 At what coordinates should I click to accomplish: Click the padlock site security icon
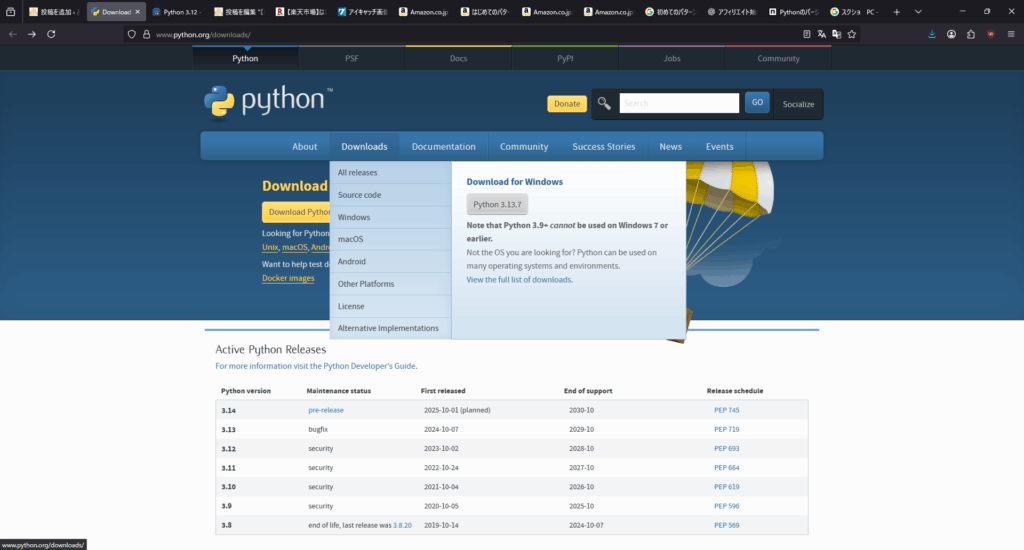pos(146,35)
